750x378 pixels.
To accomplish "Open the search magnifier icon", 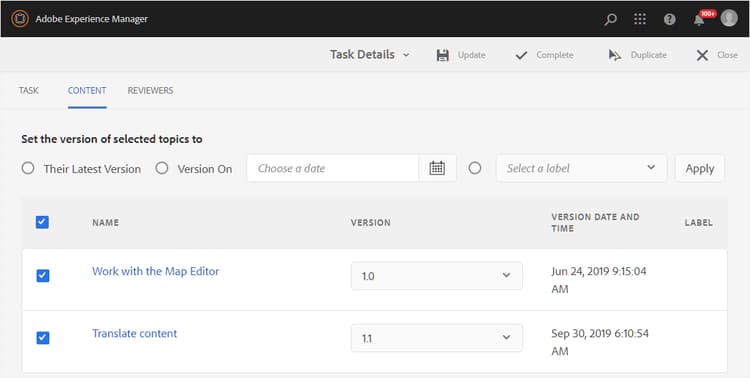I will pyautogui.click(x=610, y=20).
